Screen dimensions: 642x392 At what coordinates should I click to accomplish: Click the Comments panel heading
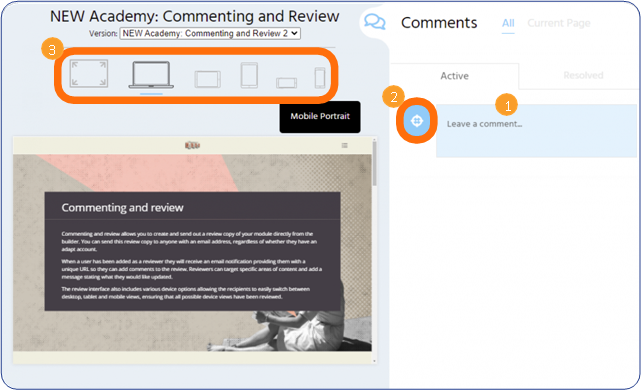(x=439, y=23)
